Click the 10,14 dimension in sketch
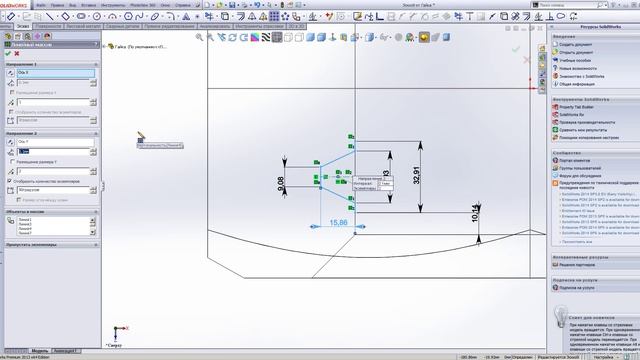 point(475,213)
